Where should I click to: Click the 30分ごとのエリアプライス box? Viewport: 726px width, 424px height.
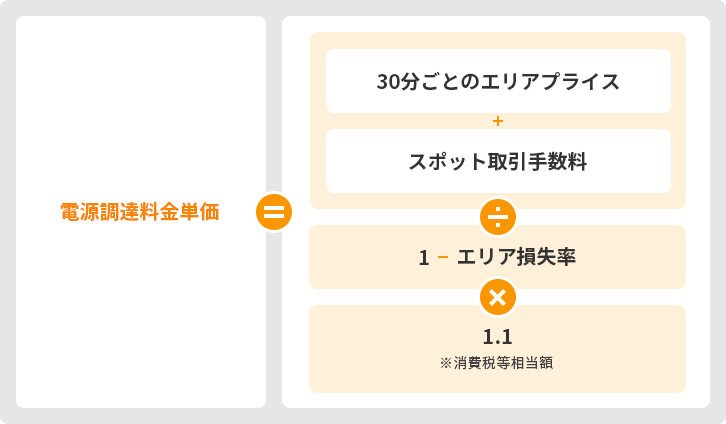[498, 81]
